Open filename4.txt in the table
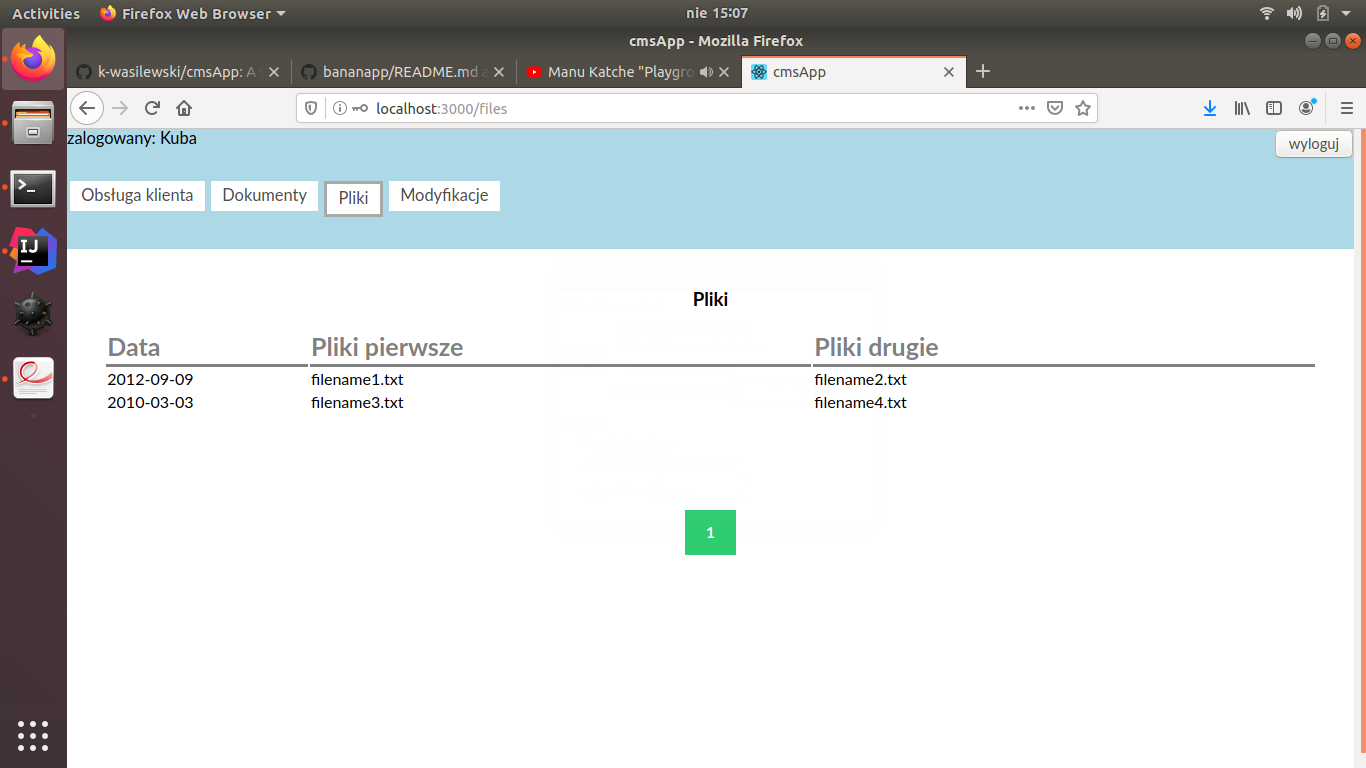1366x768 pixels. click(860, 403)
